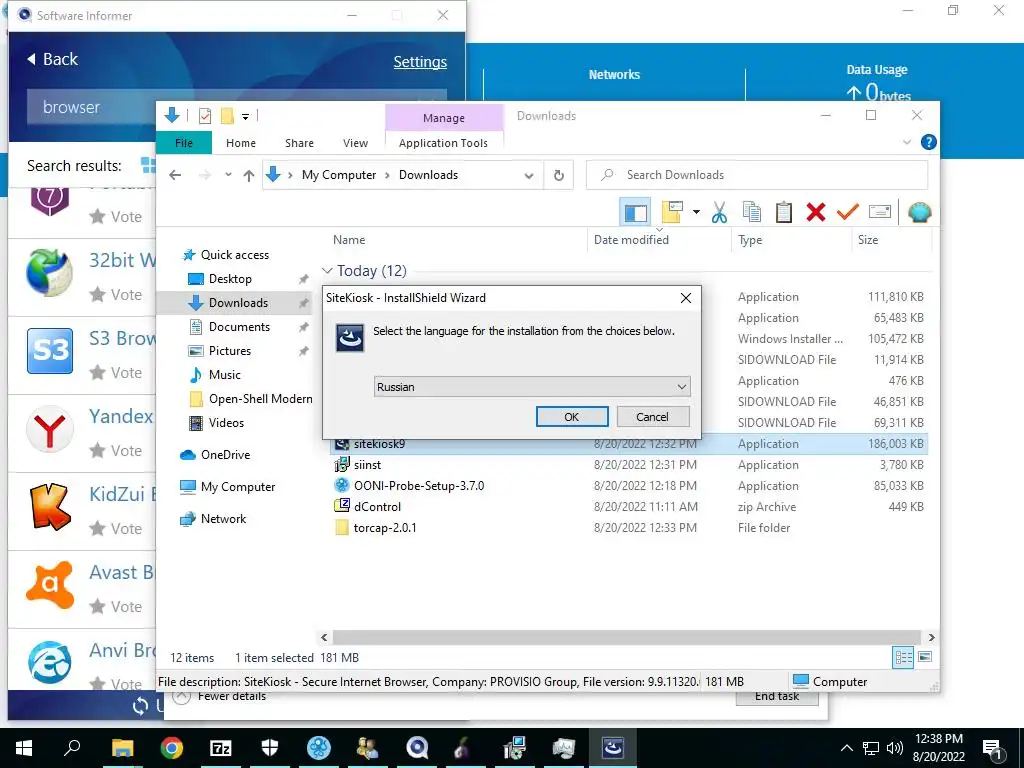Select the torcap-2.0.1 folder
Viewport: 1024px width, 768px height.
[385, 528]
